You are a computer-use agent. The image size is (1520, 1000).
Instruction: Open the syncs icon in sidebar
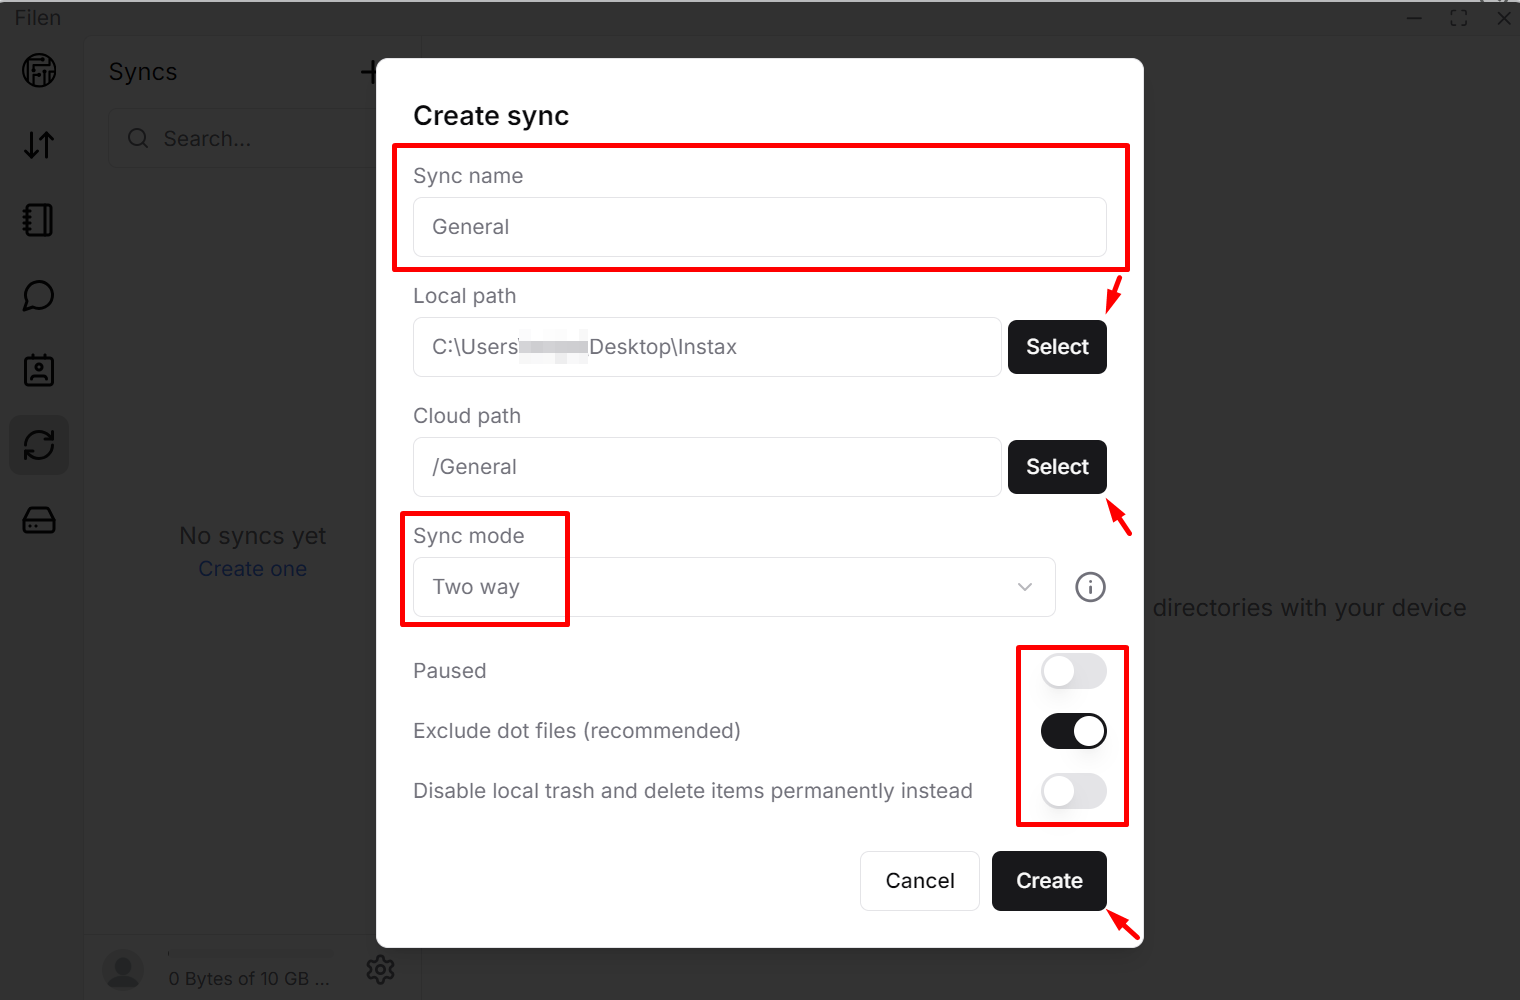pos(39,445)
